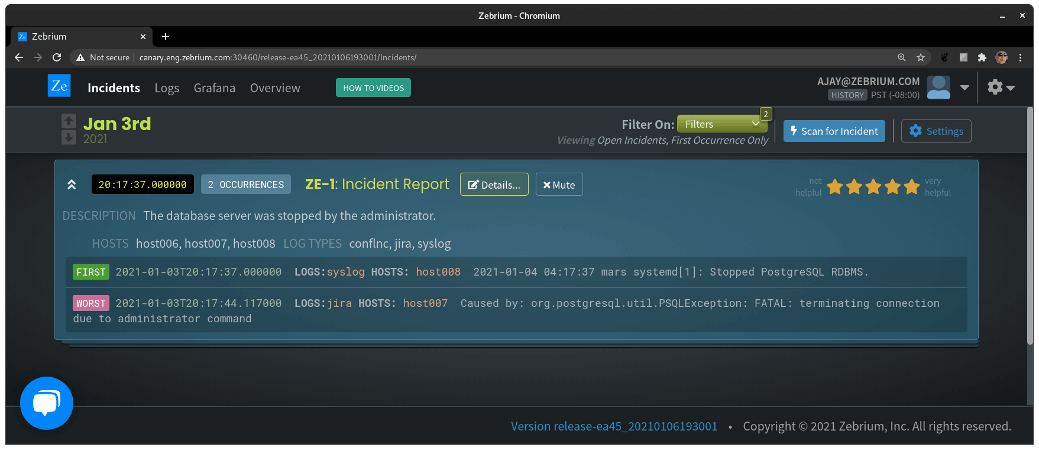
Task: Click the Jan 3rd date heading
Action: [x=117, y=123]
